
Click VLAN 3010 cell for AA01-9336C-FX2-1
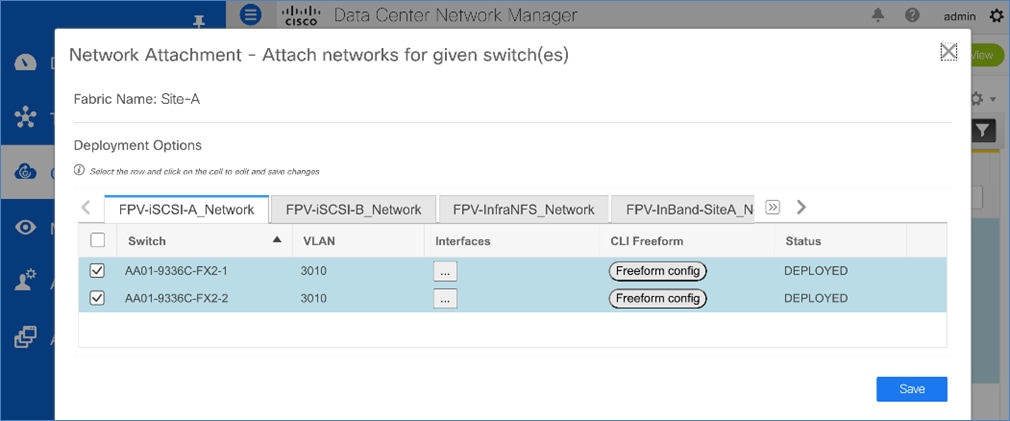coord(314,271)
